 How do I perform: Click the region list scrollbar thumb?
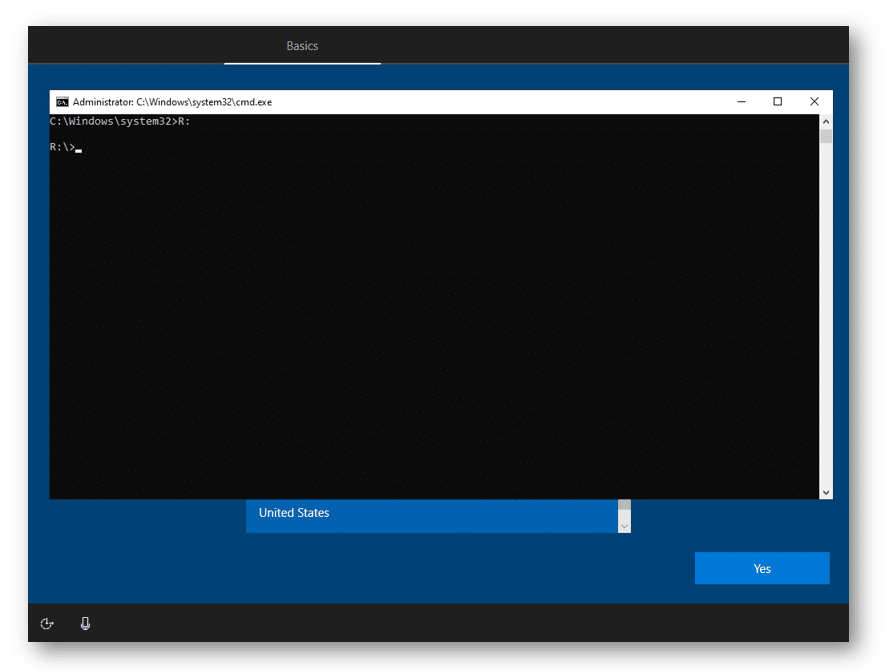[x=624, y=506]
